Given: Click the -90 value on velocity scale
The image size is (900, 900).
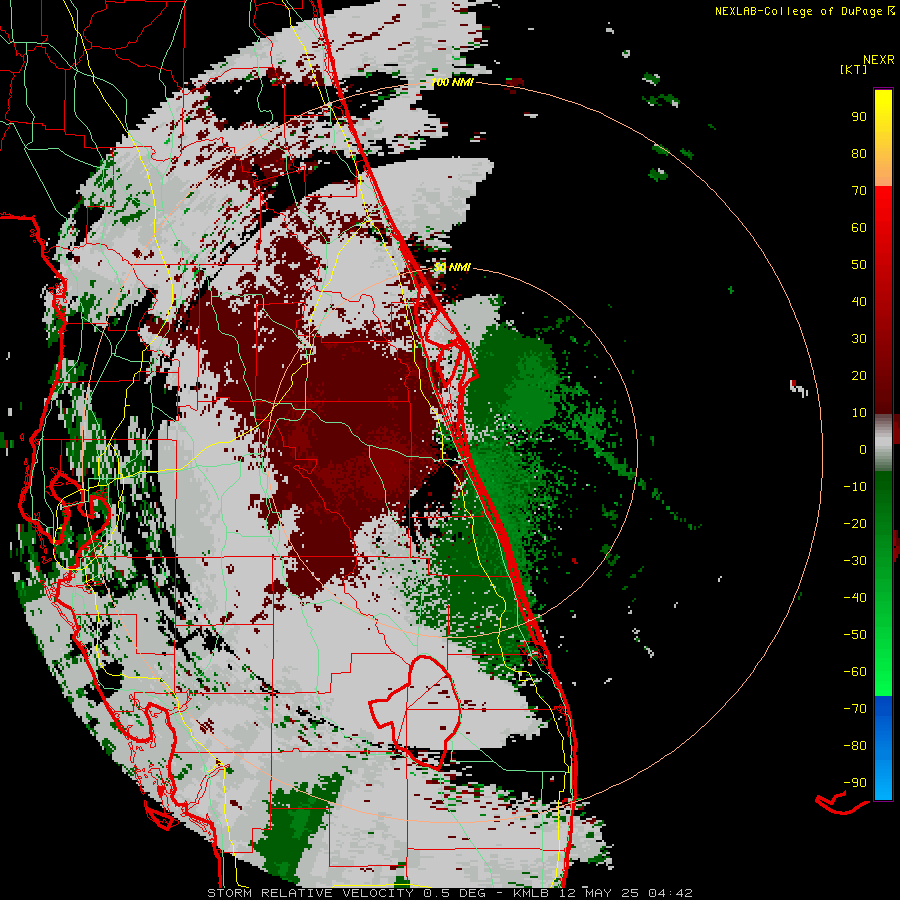Looking at the screenshot, I should tap(855, 783).
